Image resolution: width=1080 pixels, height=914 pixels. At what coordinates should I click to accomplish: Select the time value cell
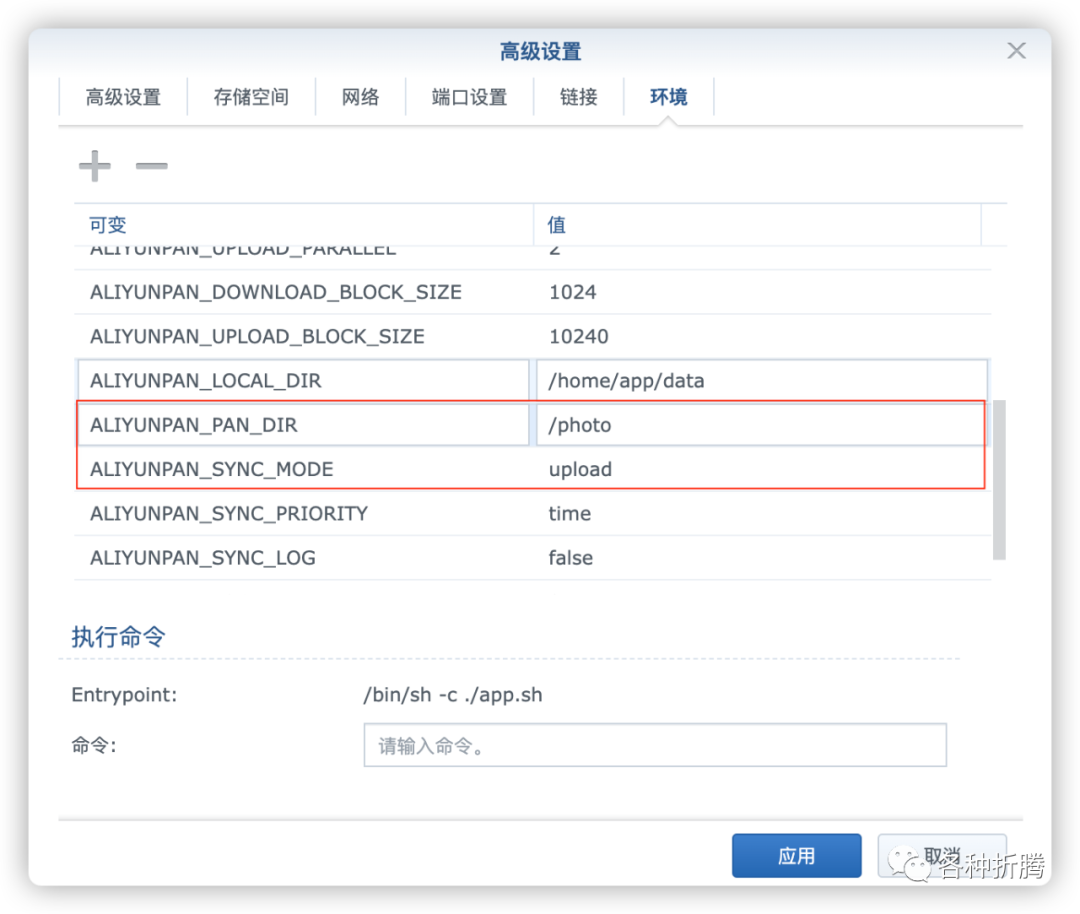click(x=570, y=513)
